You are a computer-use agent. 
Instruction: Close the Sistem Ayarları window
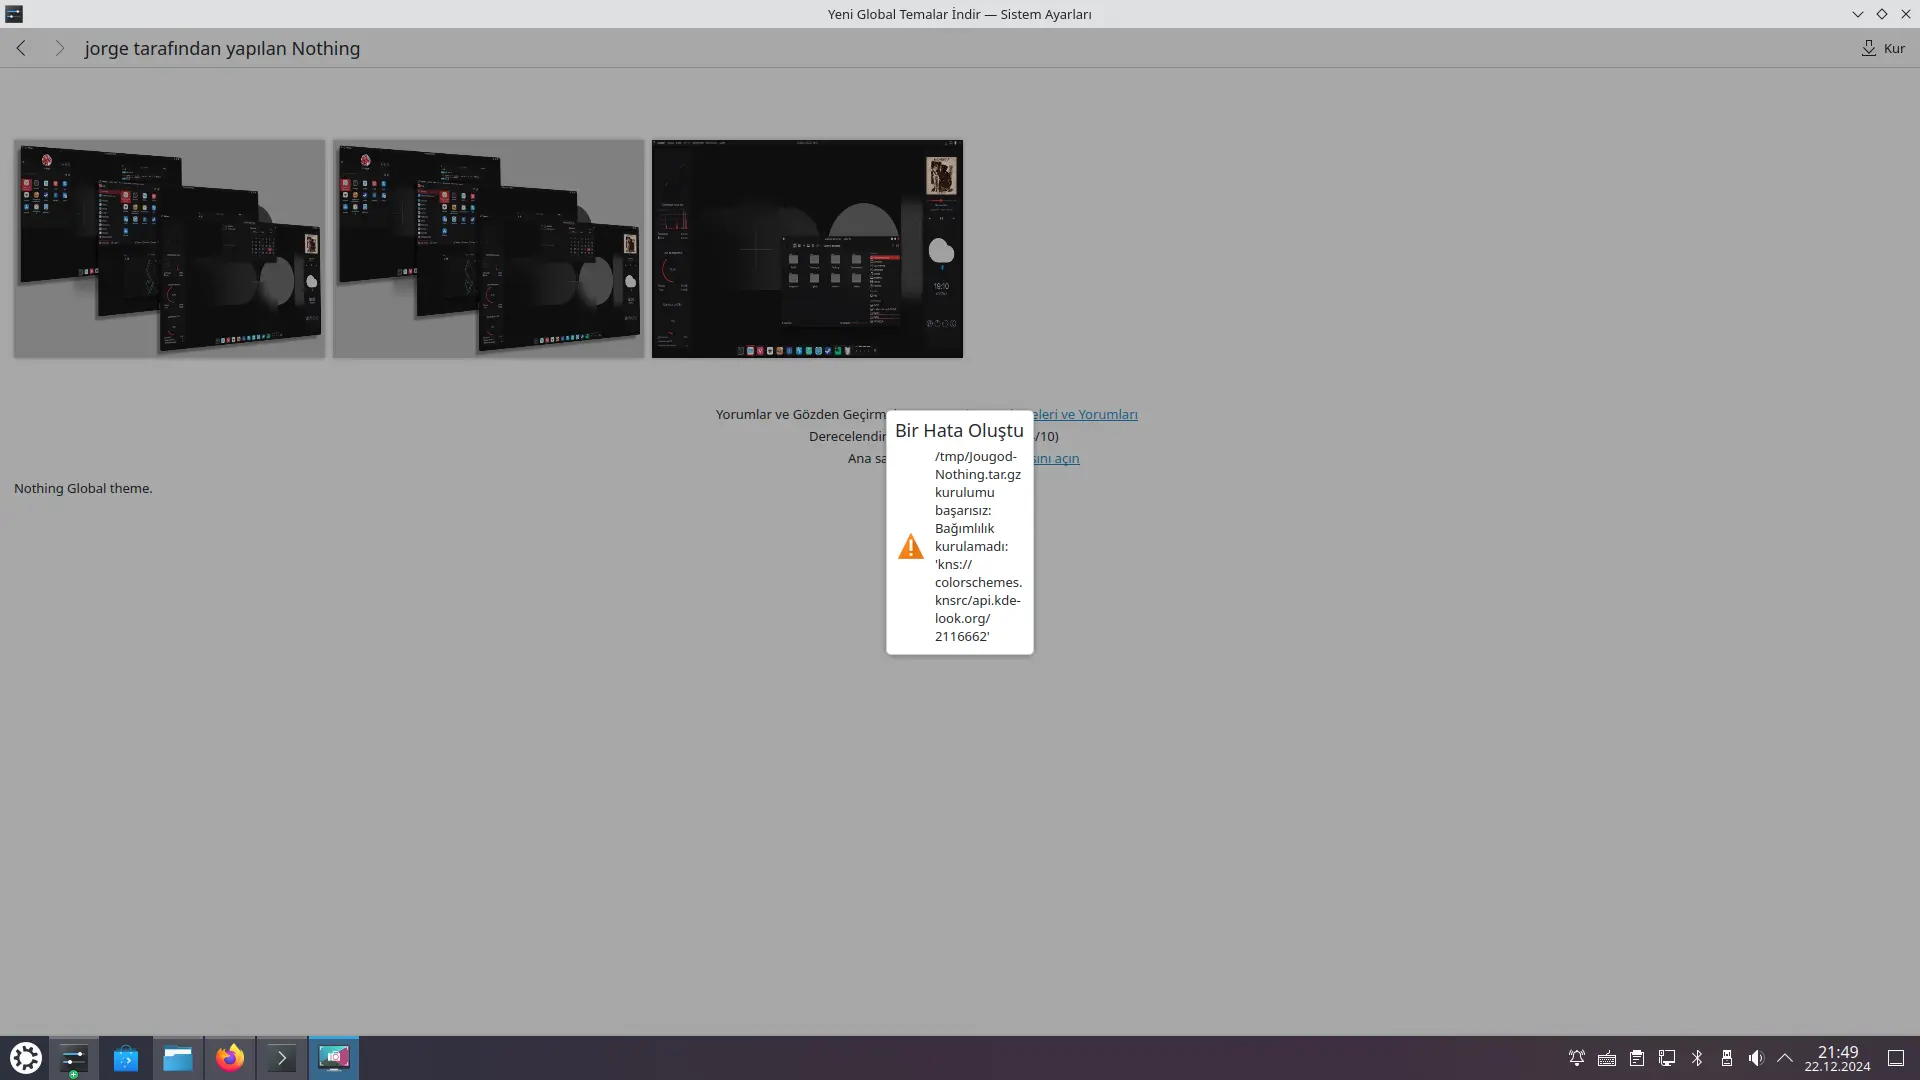coord(1906,14)
